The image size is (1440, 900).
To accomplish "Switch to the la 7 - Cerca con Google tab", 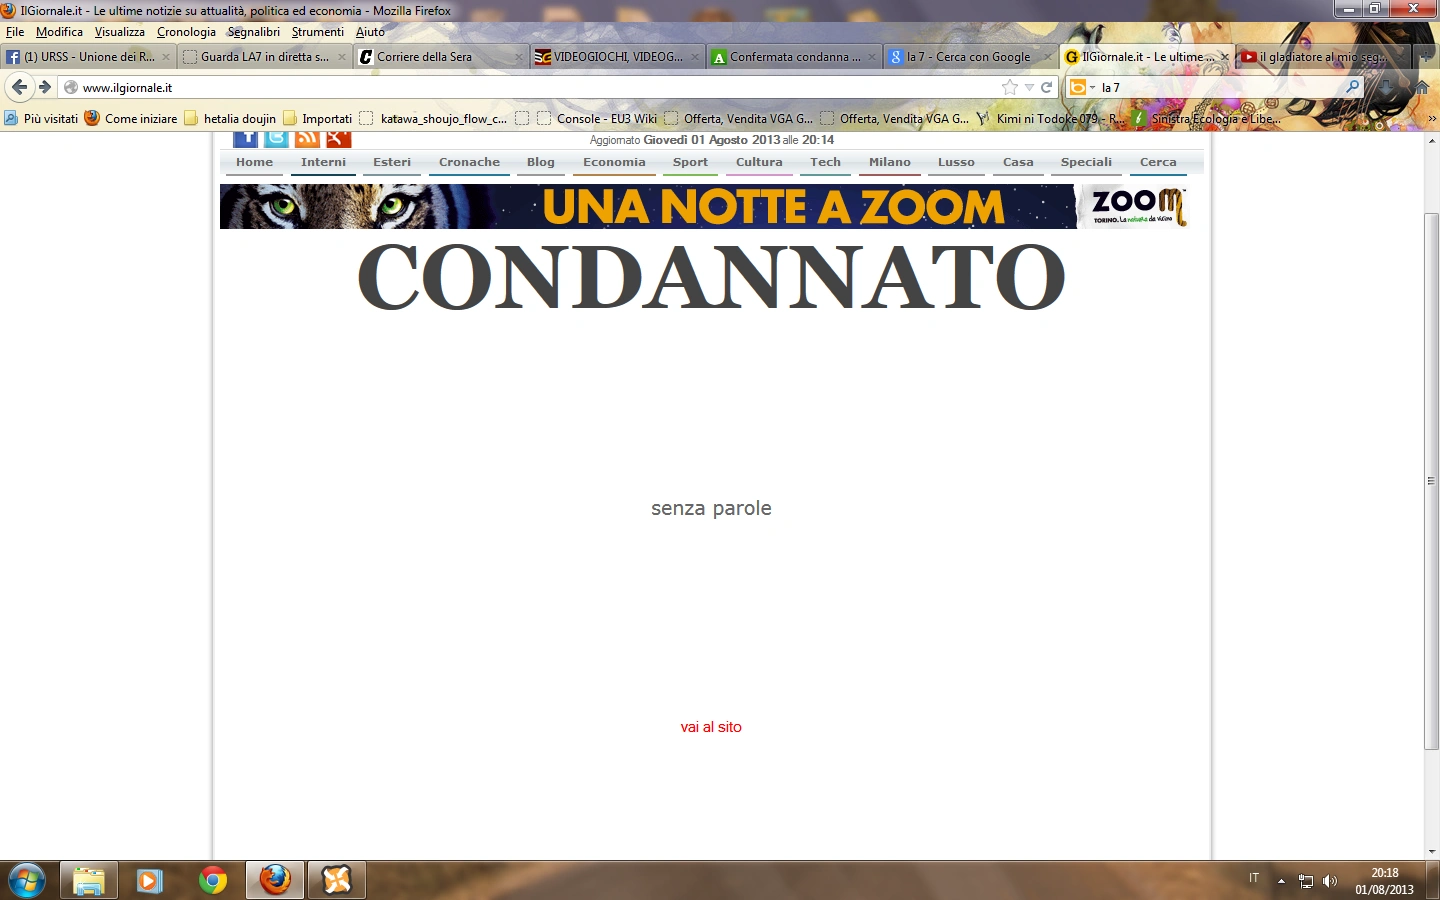I will coord(970,57).
